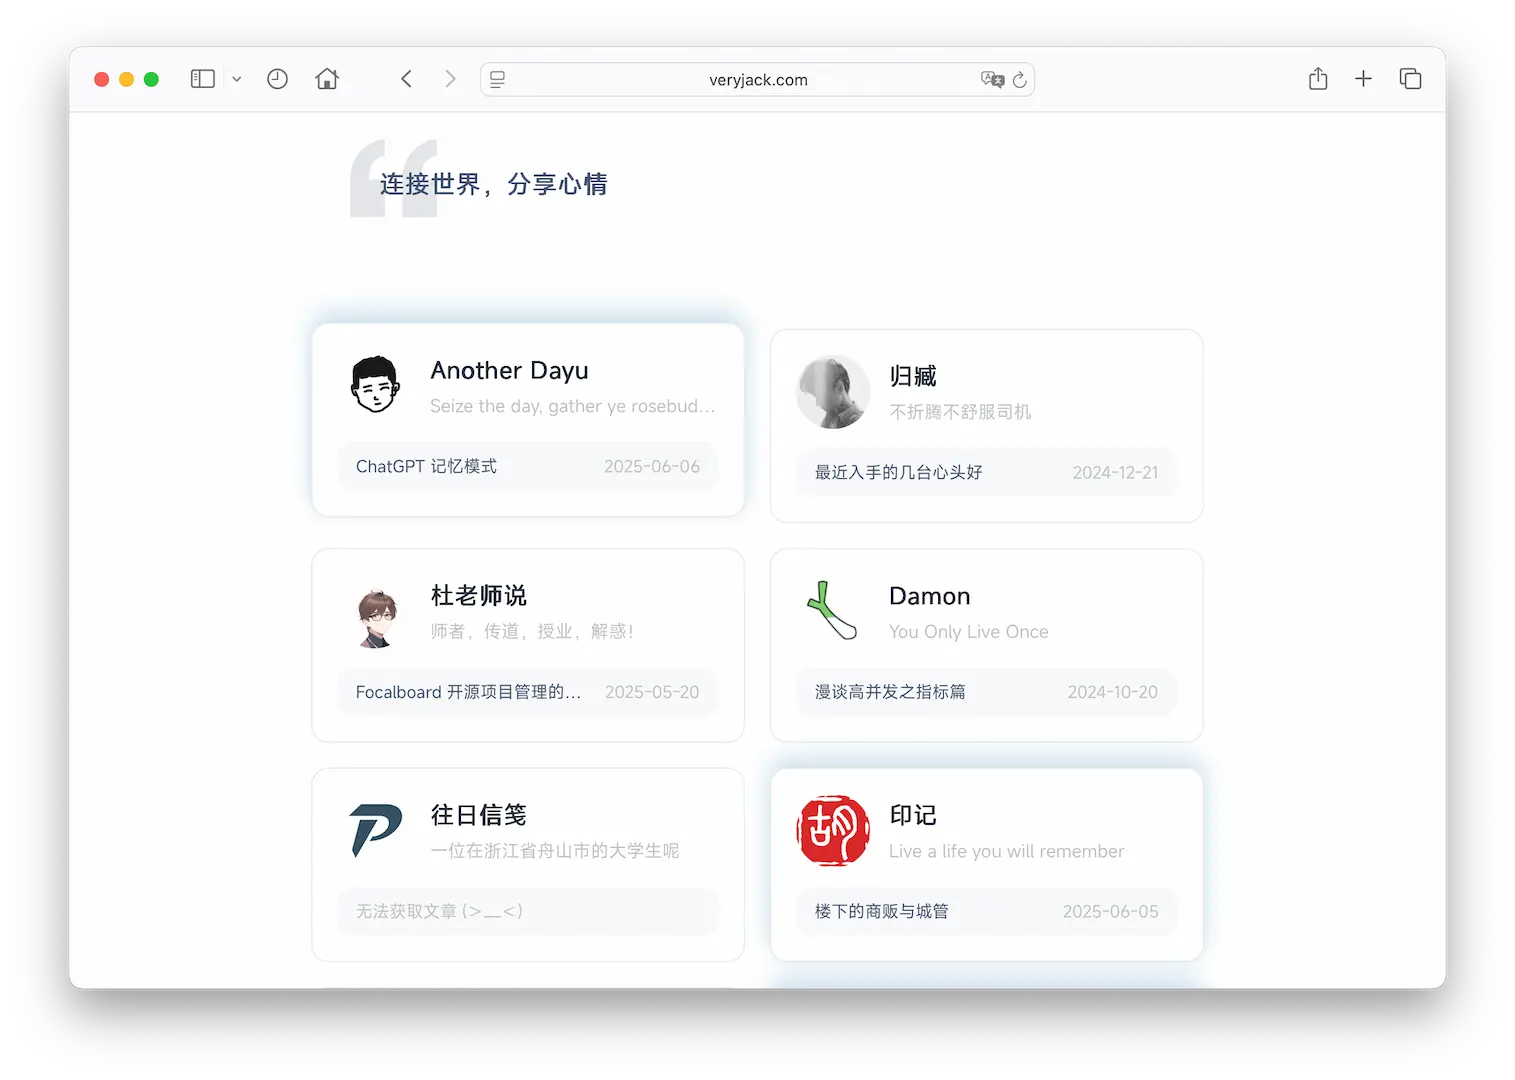Open the translate page icon

(992, 79)
